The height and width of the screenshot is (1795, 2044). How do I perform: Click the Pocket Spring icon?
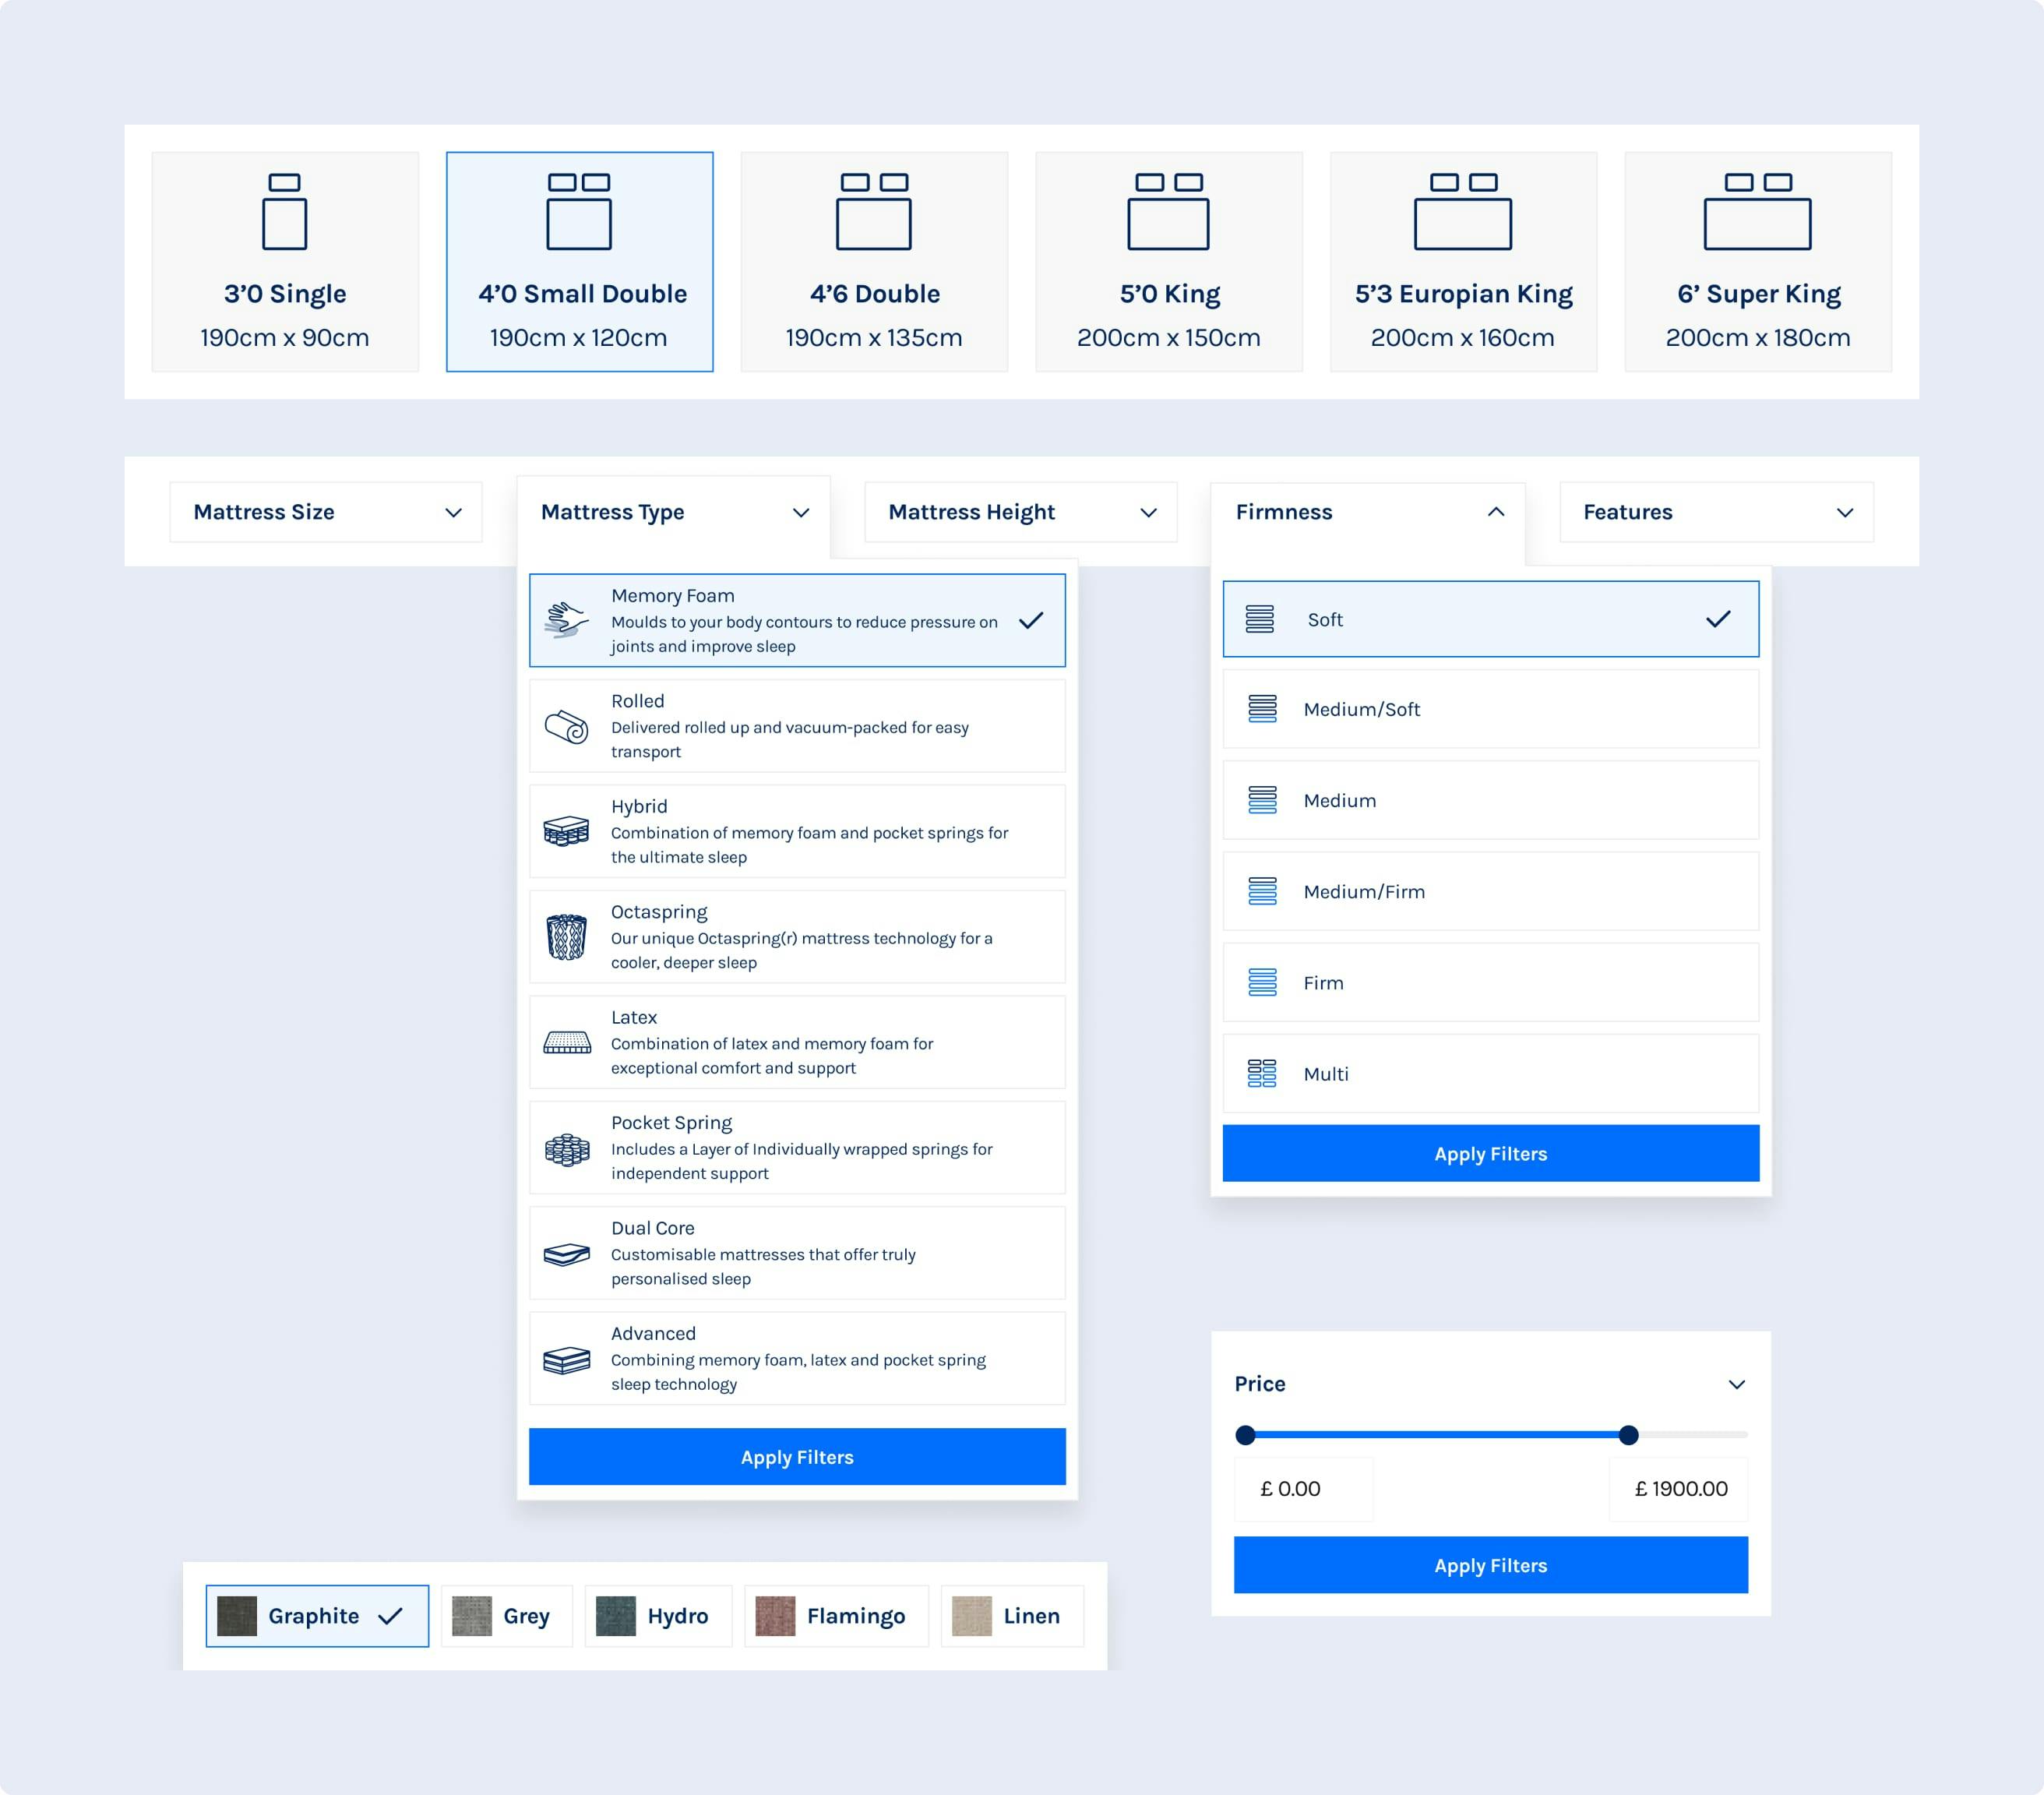click(566, 1149)
